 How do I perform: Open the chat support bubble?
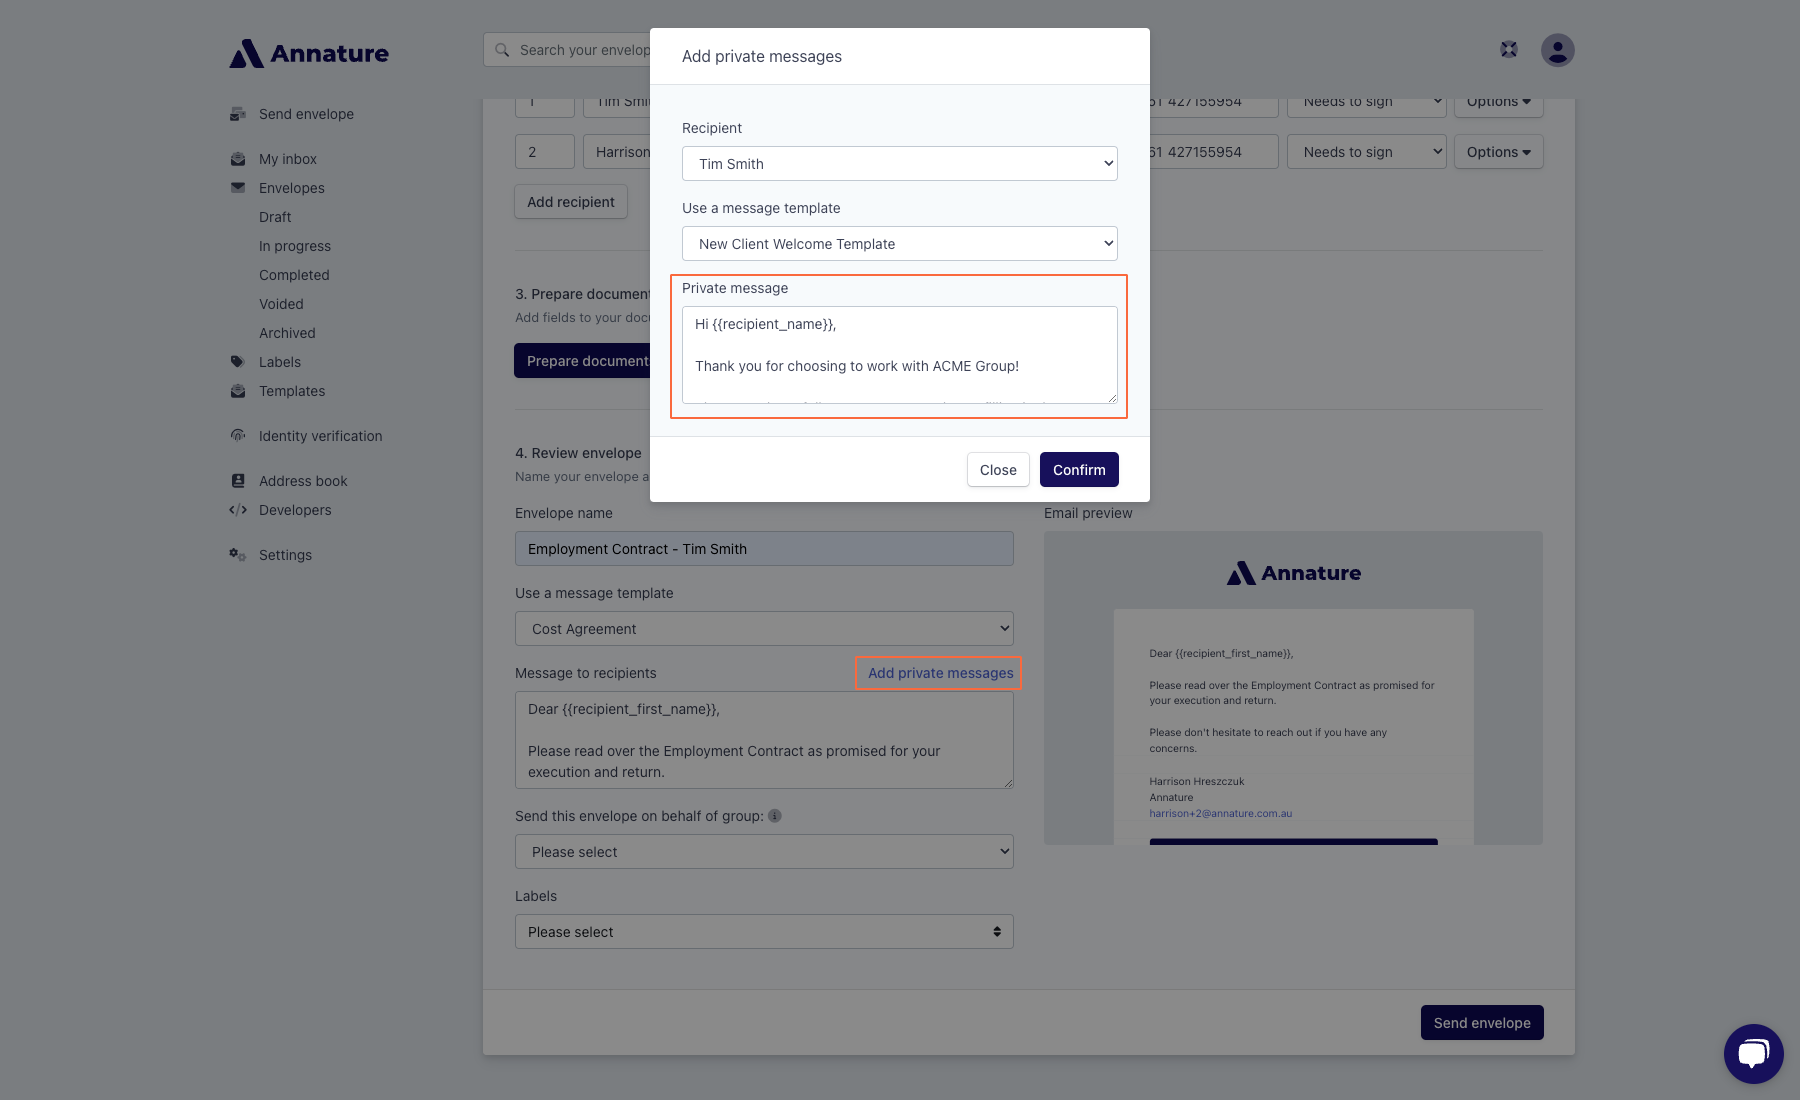coord(1753,1053)
